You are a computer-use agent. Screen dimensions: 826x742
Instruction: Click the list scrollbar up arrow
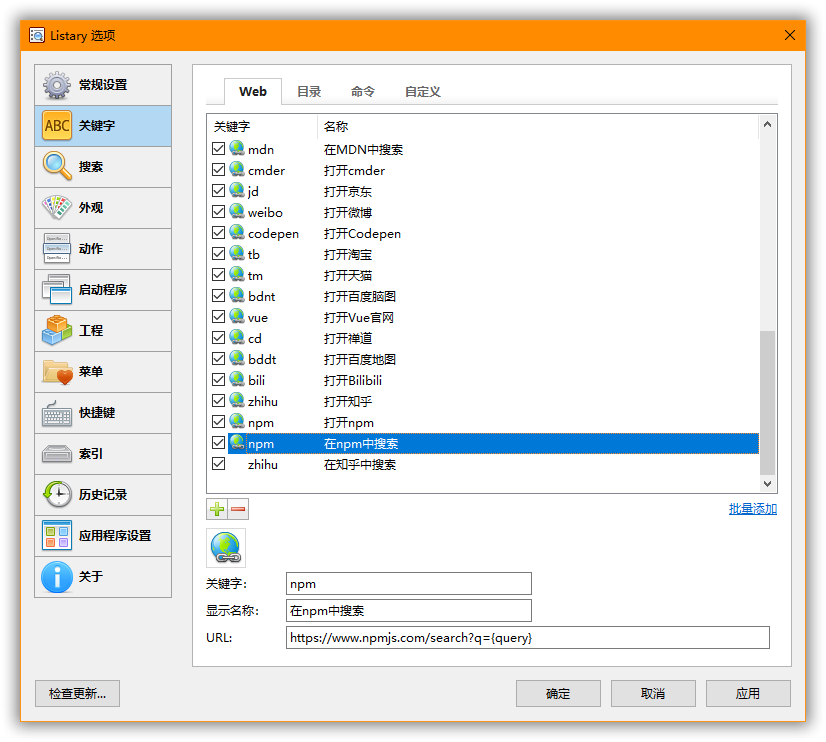768,124
